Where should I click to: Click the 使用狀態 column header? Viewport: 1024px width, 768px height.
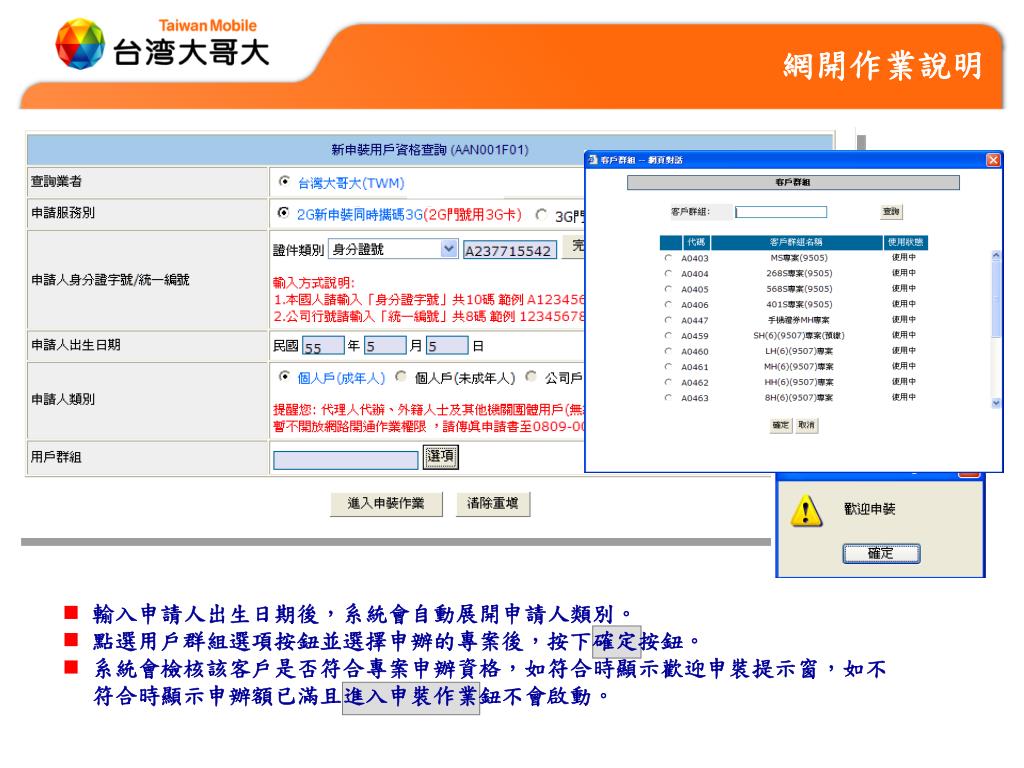coord(905,242)
